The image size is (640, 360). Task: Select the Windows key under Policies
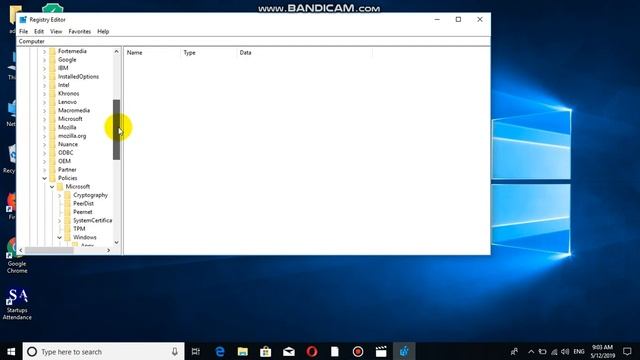85,237
